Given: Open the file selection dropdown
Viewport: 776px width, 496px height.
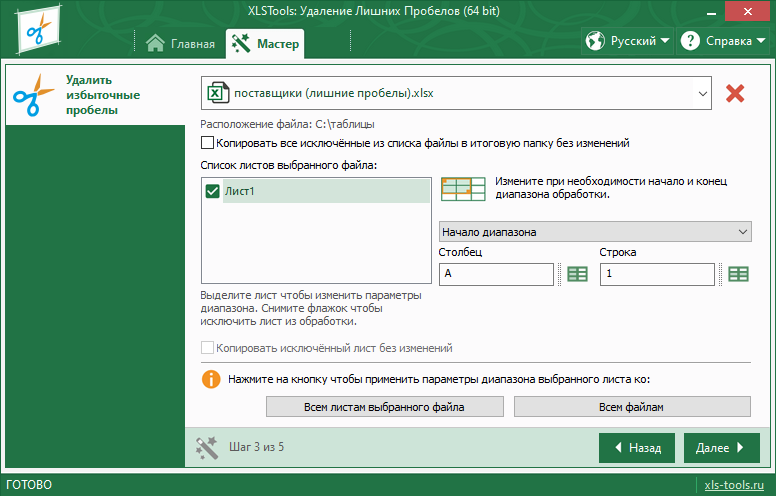Looking at the screenshot, I should point(704,94).
